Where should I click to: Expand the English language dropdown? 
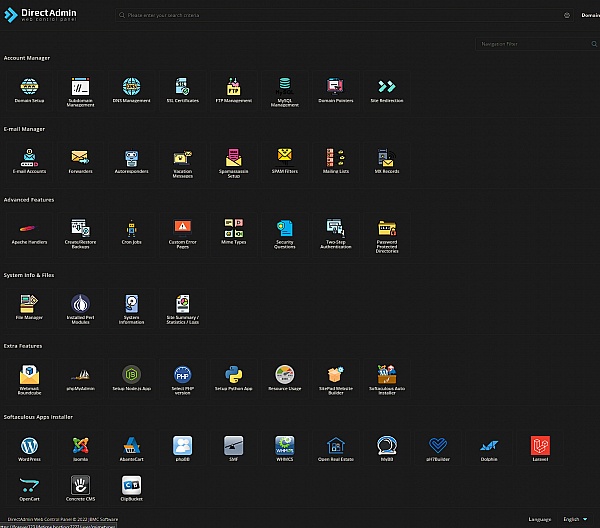tap(575, 519)
